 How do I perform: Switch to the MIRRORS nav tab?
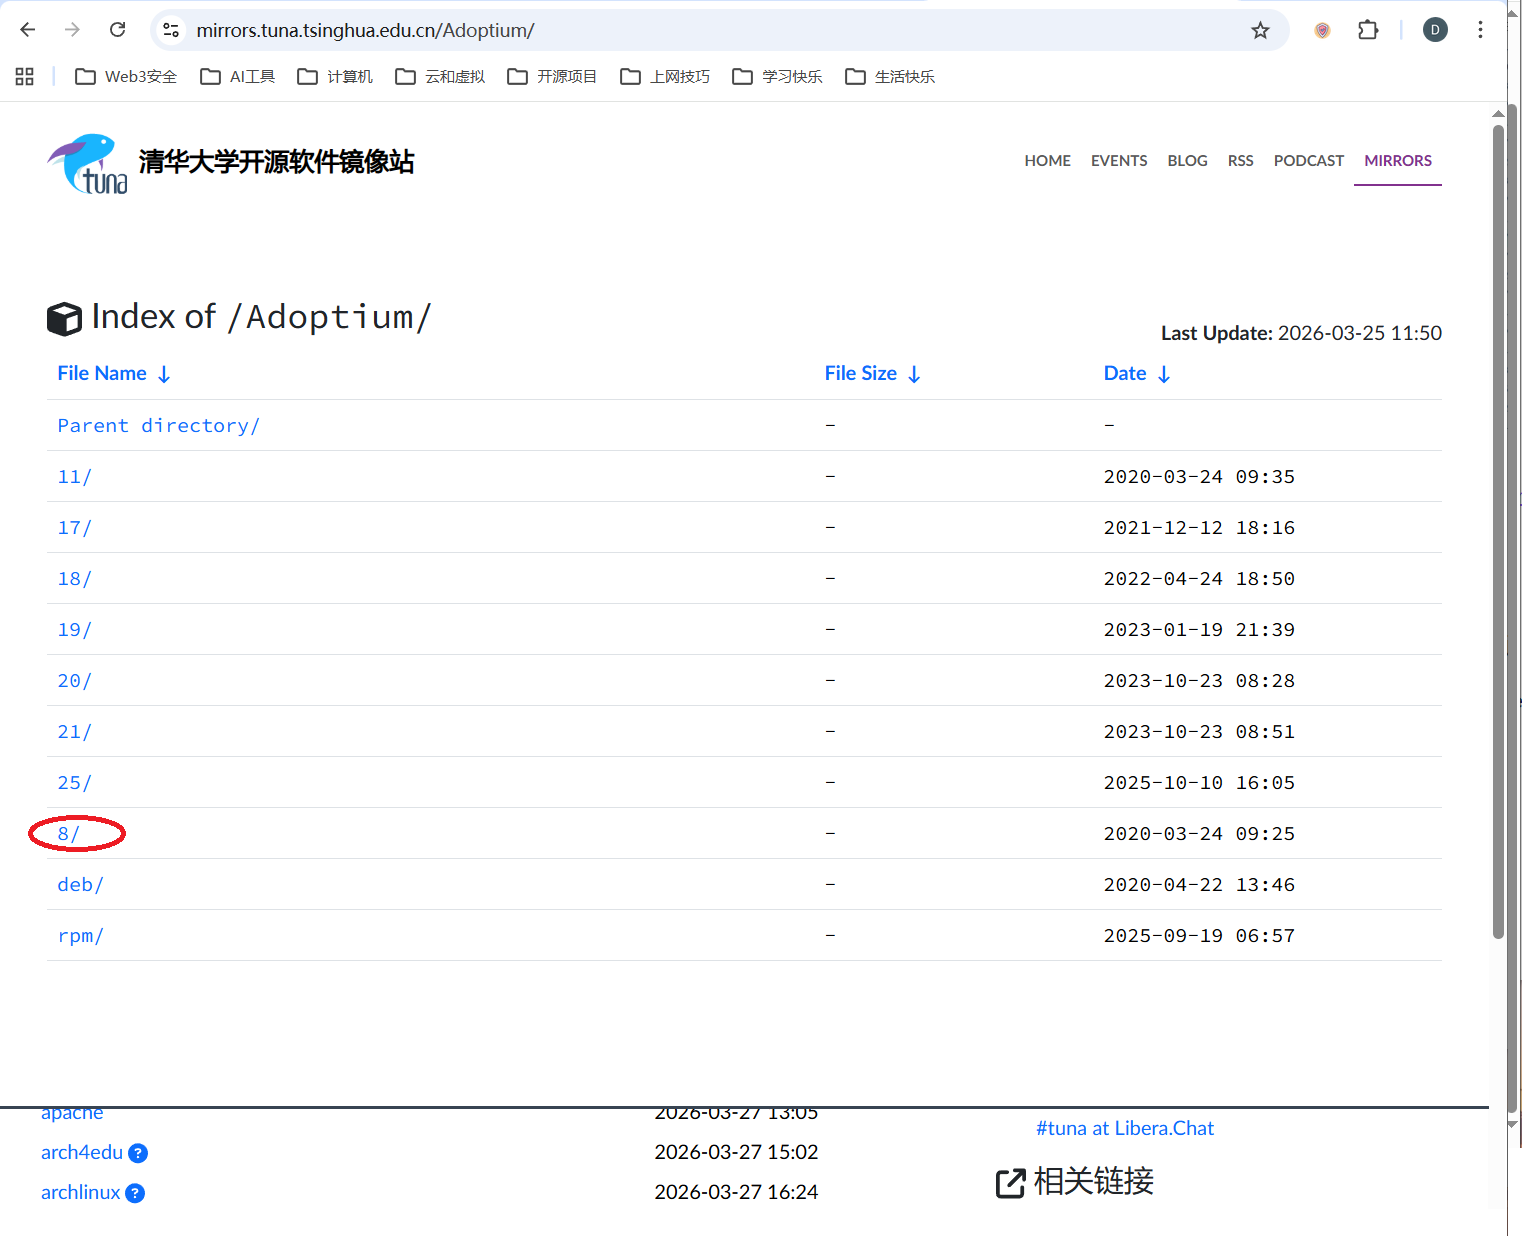pyautogui.click(x=1397, y=161)
